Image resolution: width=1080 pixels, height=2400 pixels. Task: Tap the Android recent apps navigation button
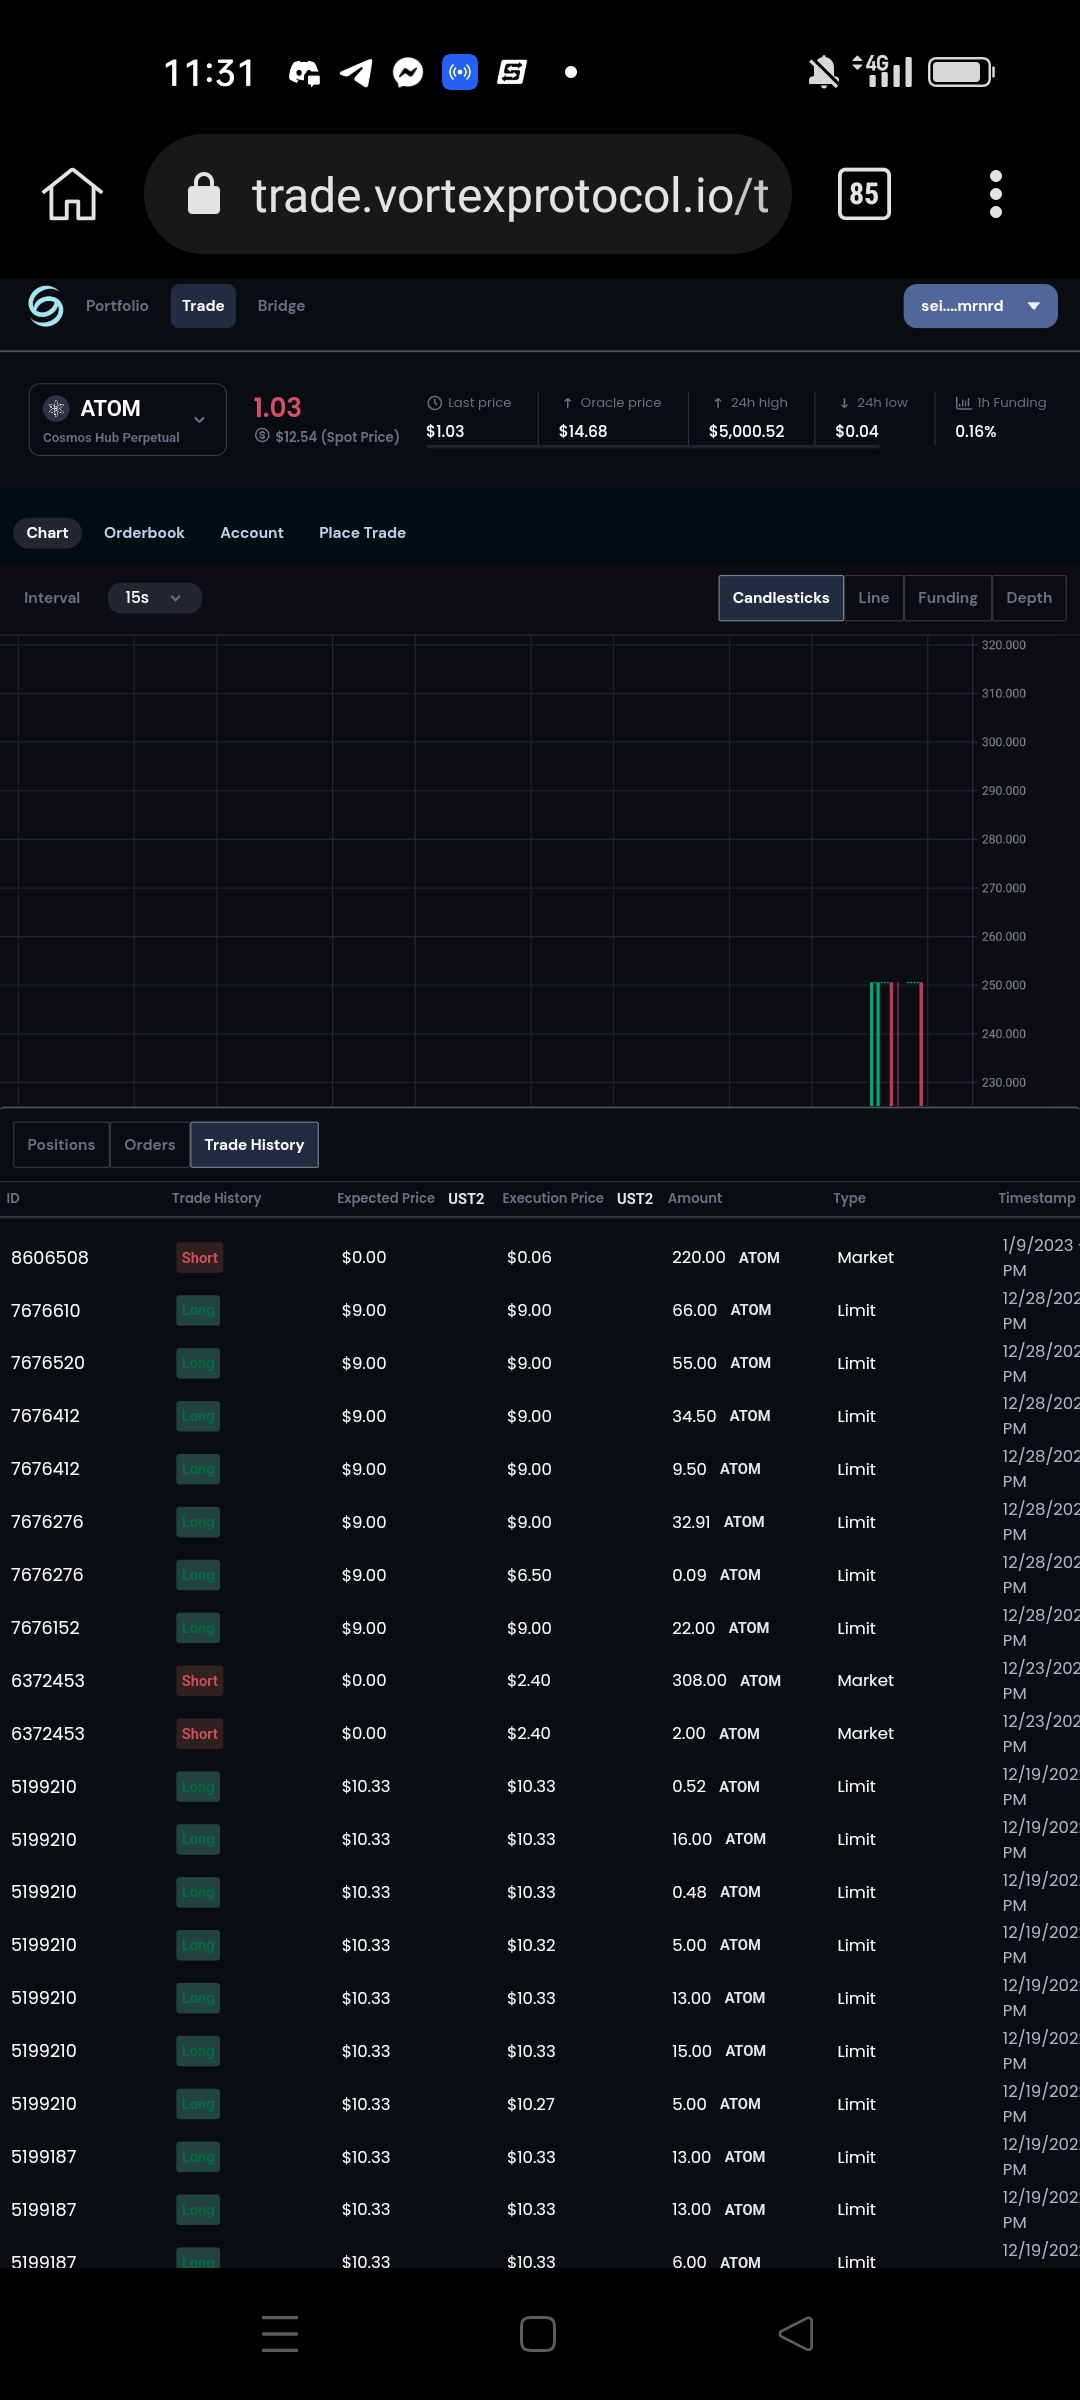(x=280, y=2334)
